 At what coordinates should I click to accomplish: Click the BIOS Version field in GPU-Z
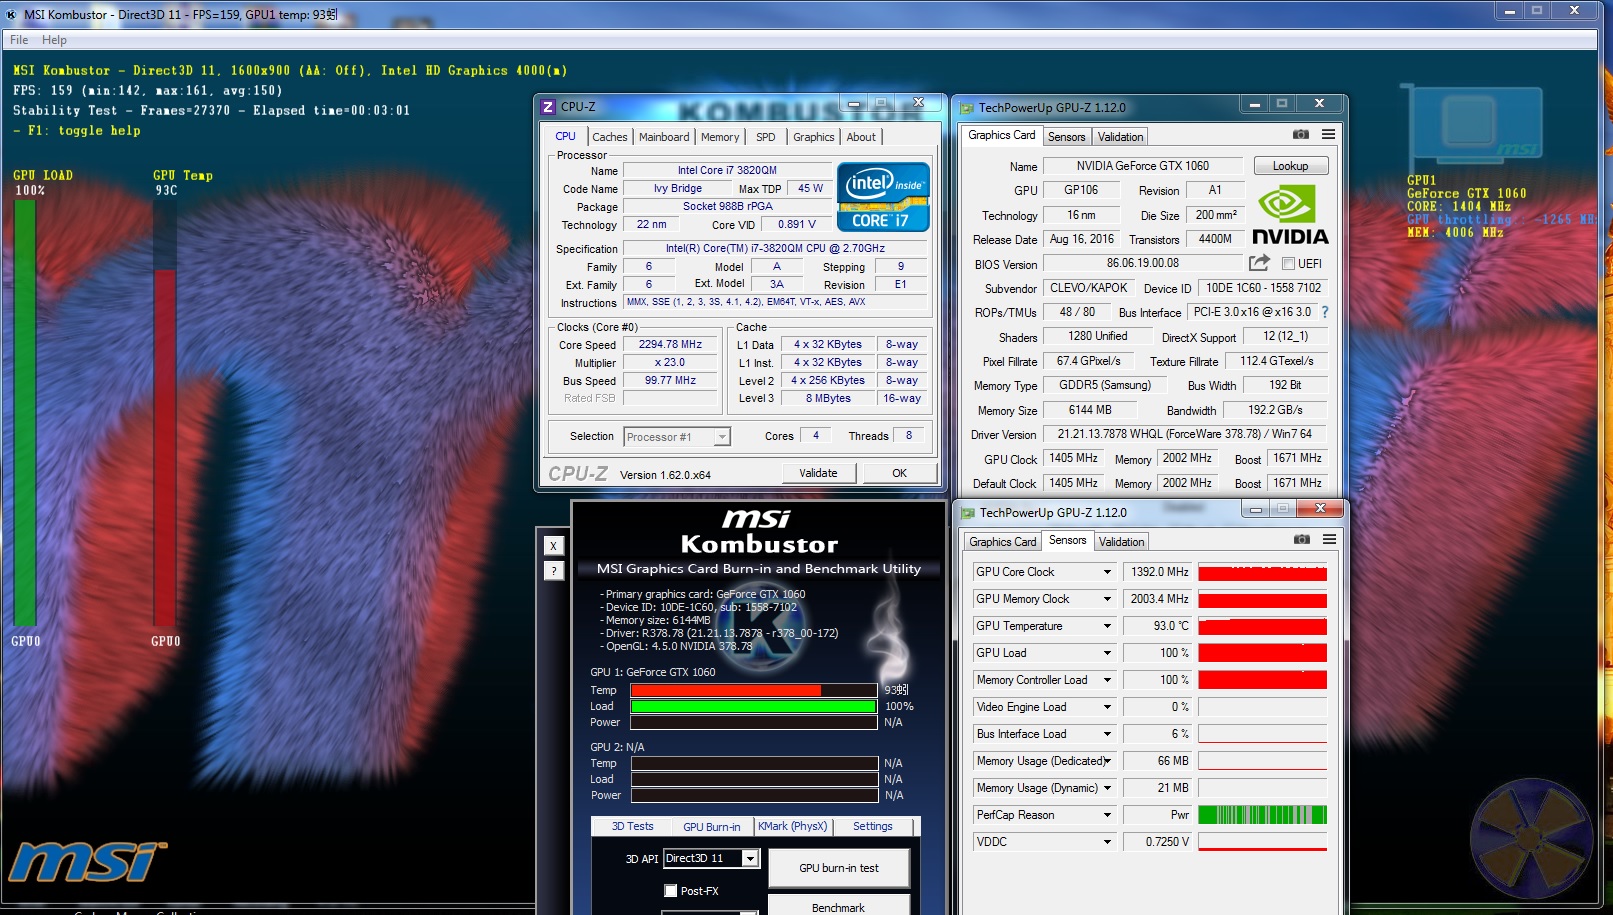point(1142,263)
